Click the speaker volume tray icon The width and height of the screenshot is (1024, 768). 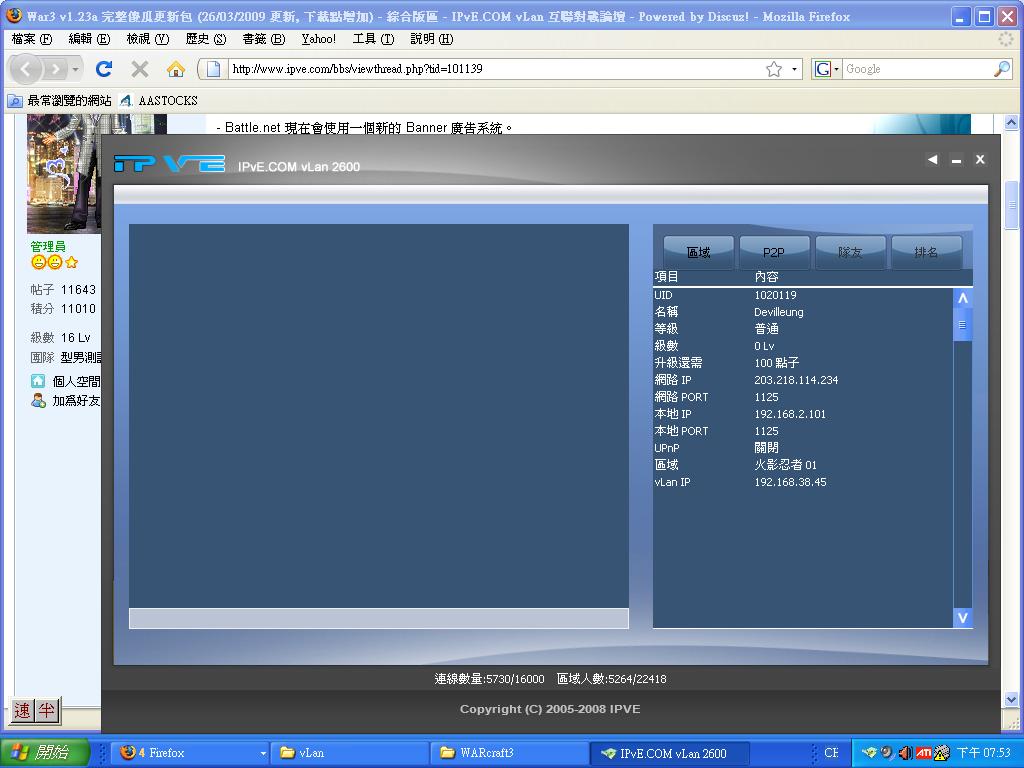click(905, 752)
